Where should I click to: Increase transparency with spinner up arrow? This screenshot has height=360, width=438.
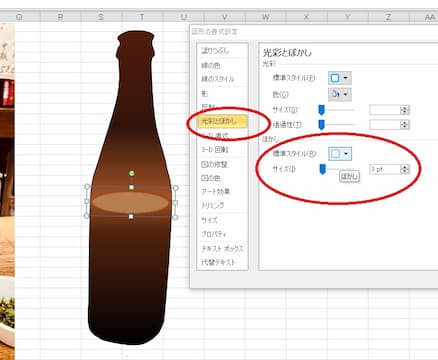(x=405, y=123)
